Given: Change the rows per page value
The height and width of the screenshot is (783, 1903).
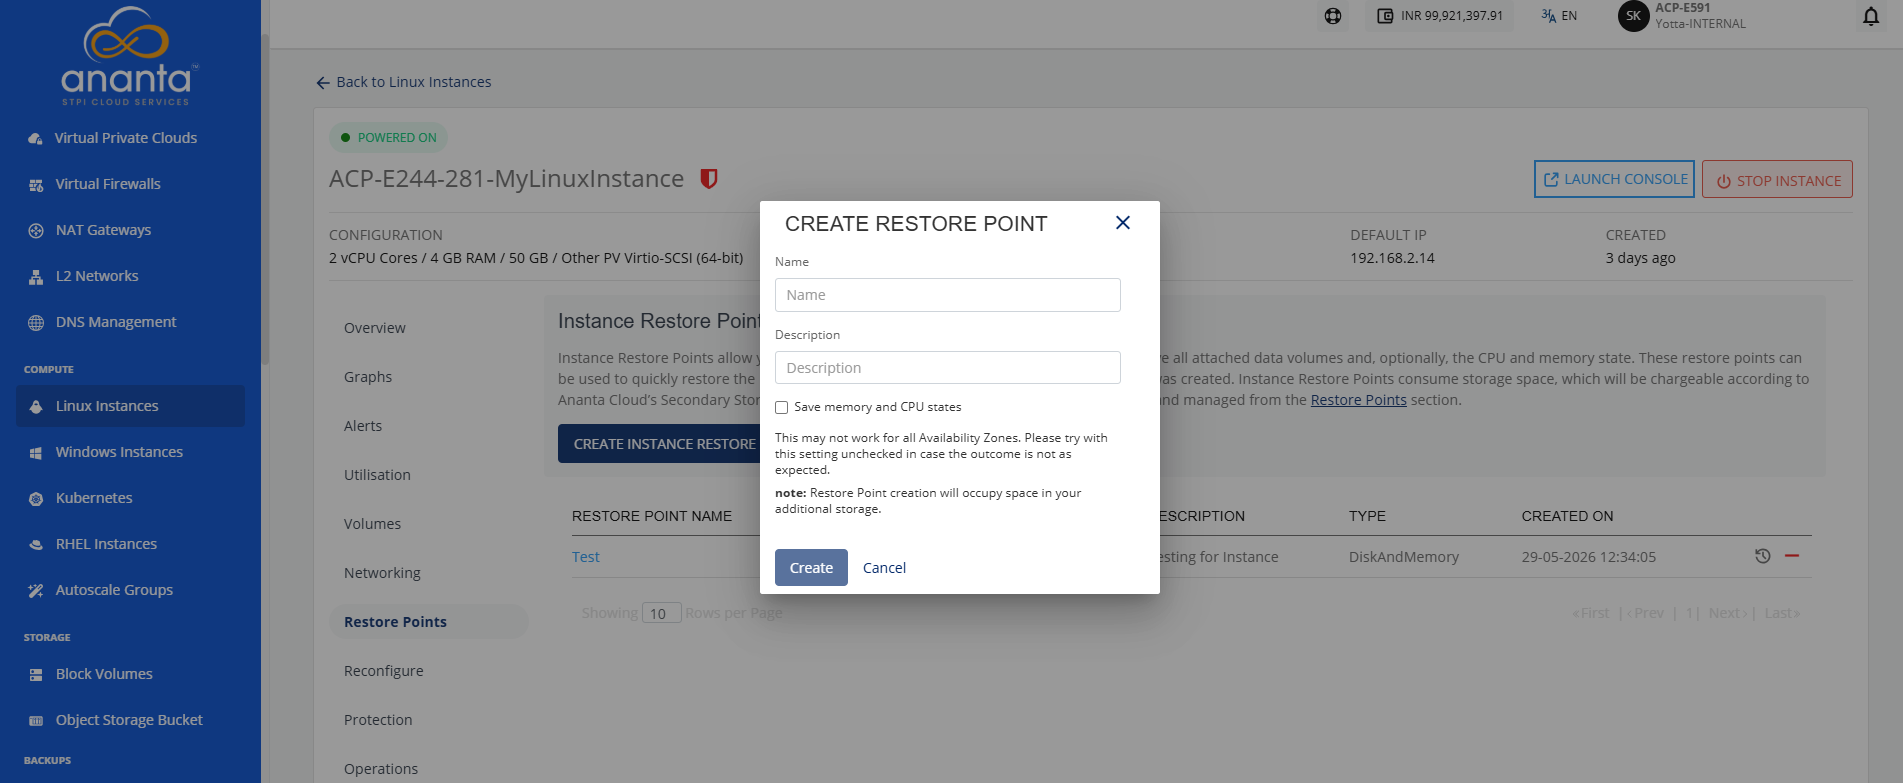Looking at the screenshot, I should coord(661,613).
